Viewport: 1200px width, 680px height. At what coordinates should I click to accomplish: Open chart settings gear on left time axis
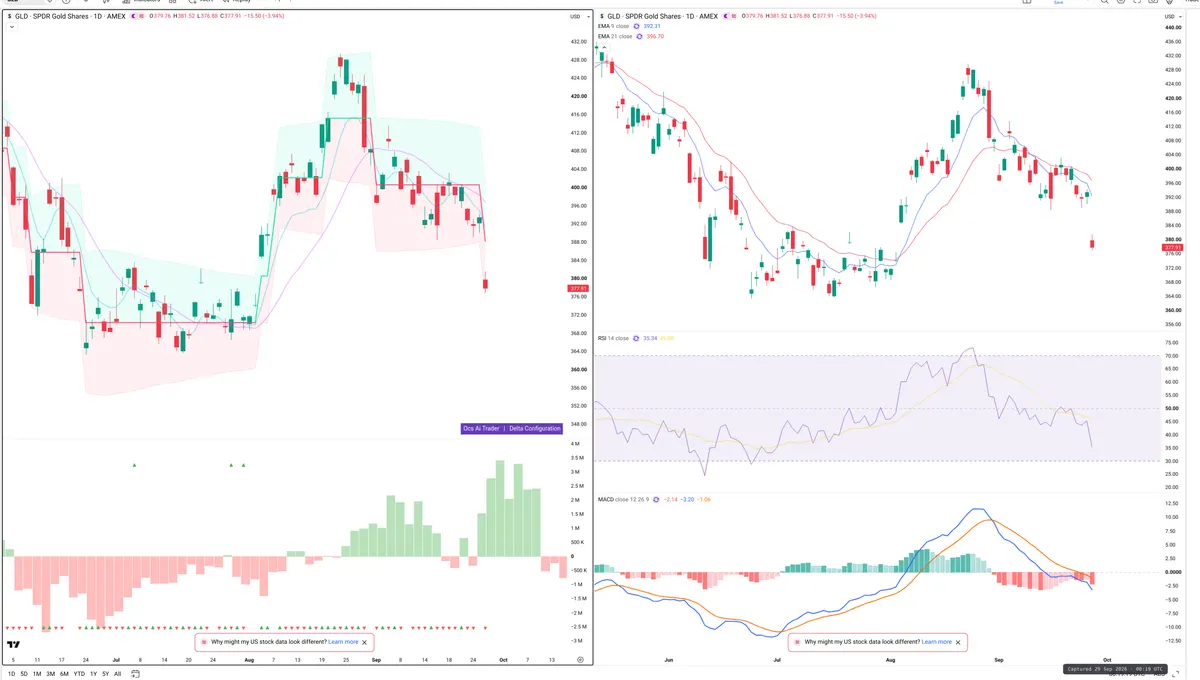pos(580,660)
